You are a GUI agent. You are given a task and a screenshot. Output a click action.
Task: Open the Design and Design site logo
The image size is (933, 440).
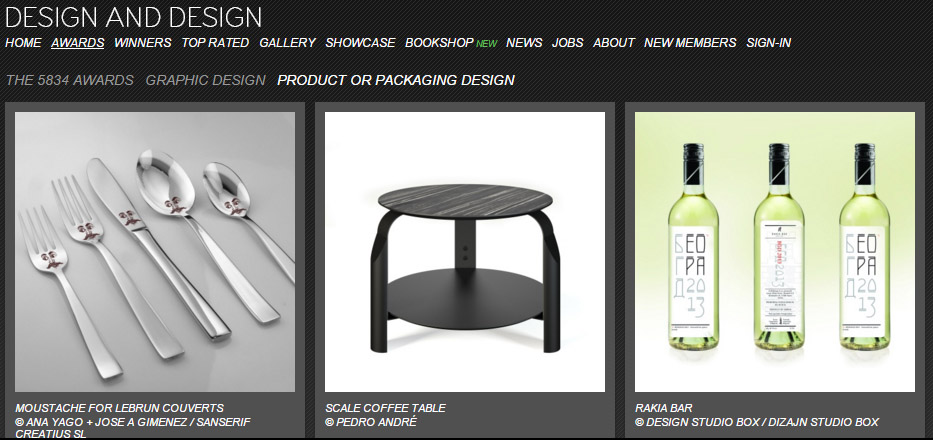(x=133, y=17)
